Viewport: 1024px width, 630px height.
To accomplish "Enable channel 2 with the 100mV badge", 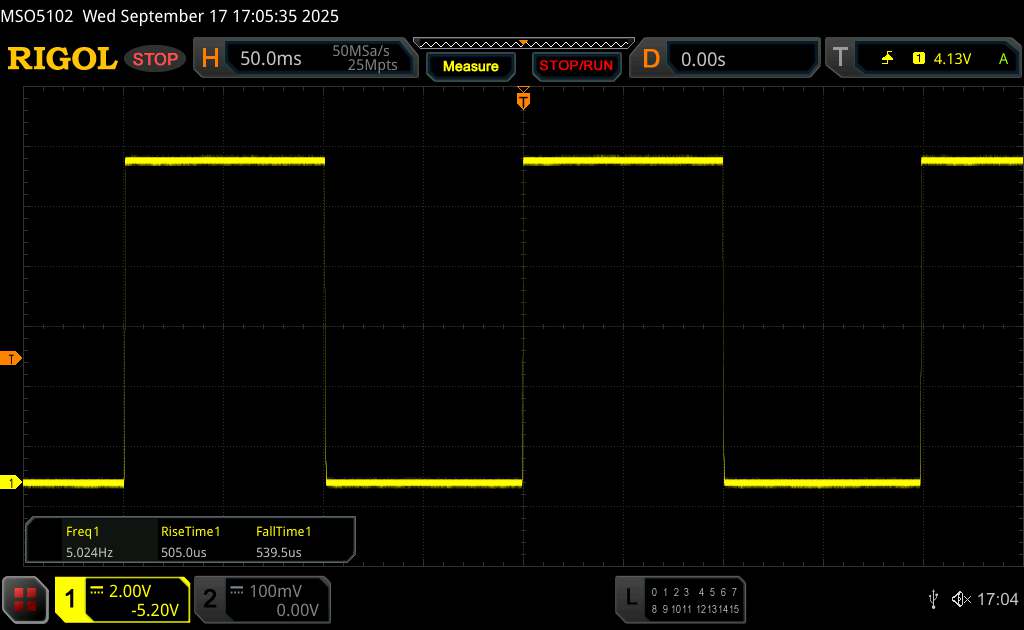I will pos(210,599).
